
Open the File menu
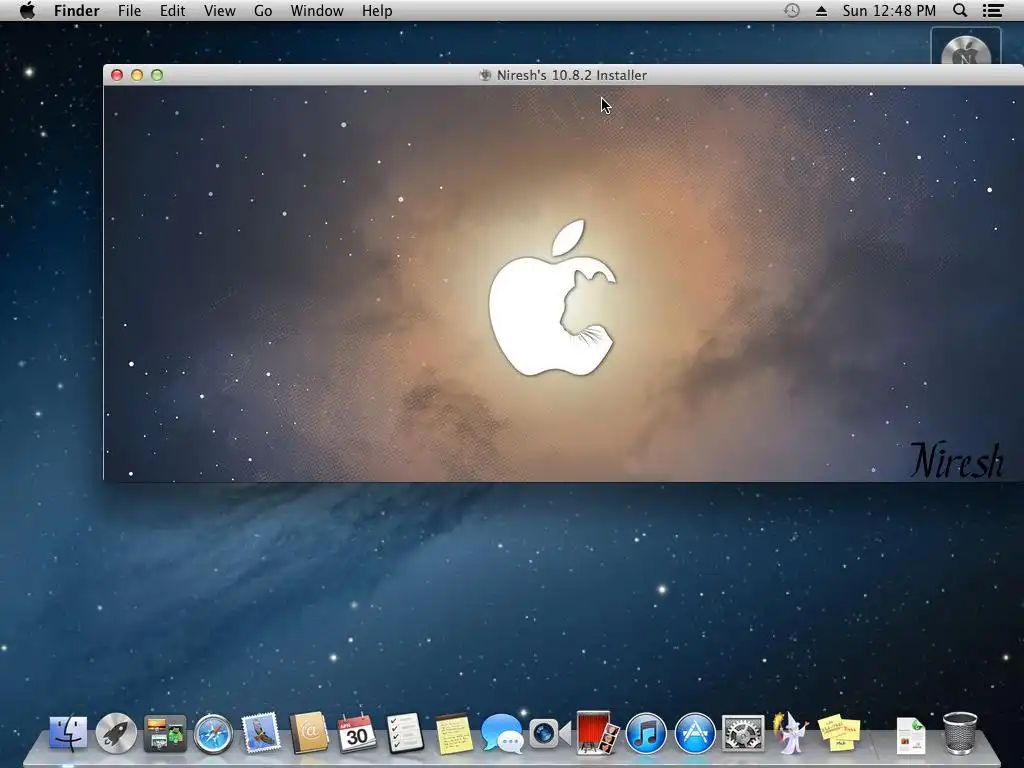[129, 11]
